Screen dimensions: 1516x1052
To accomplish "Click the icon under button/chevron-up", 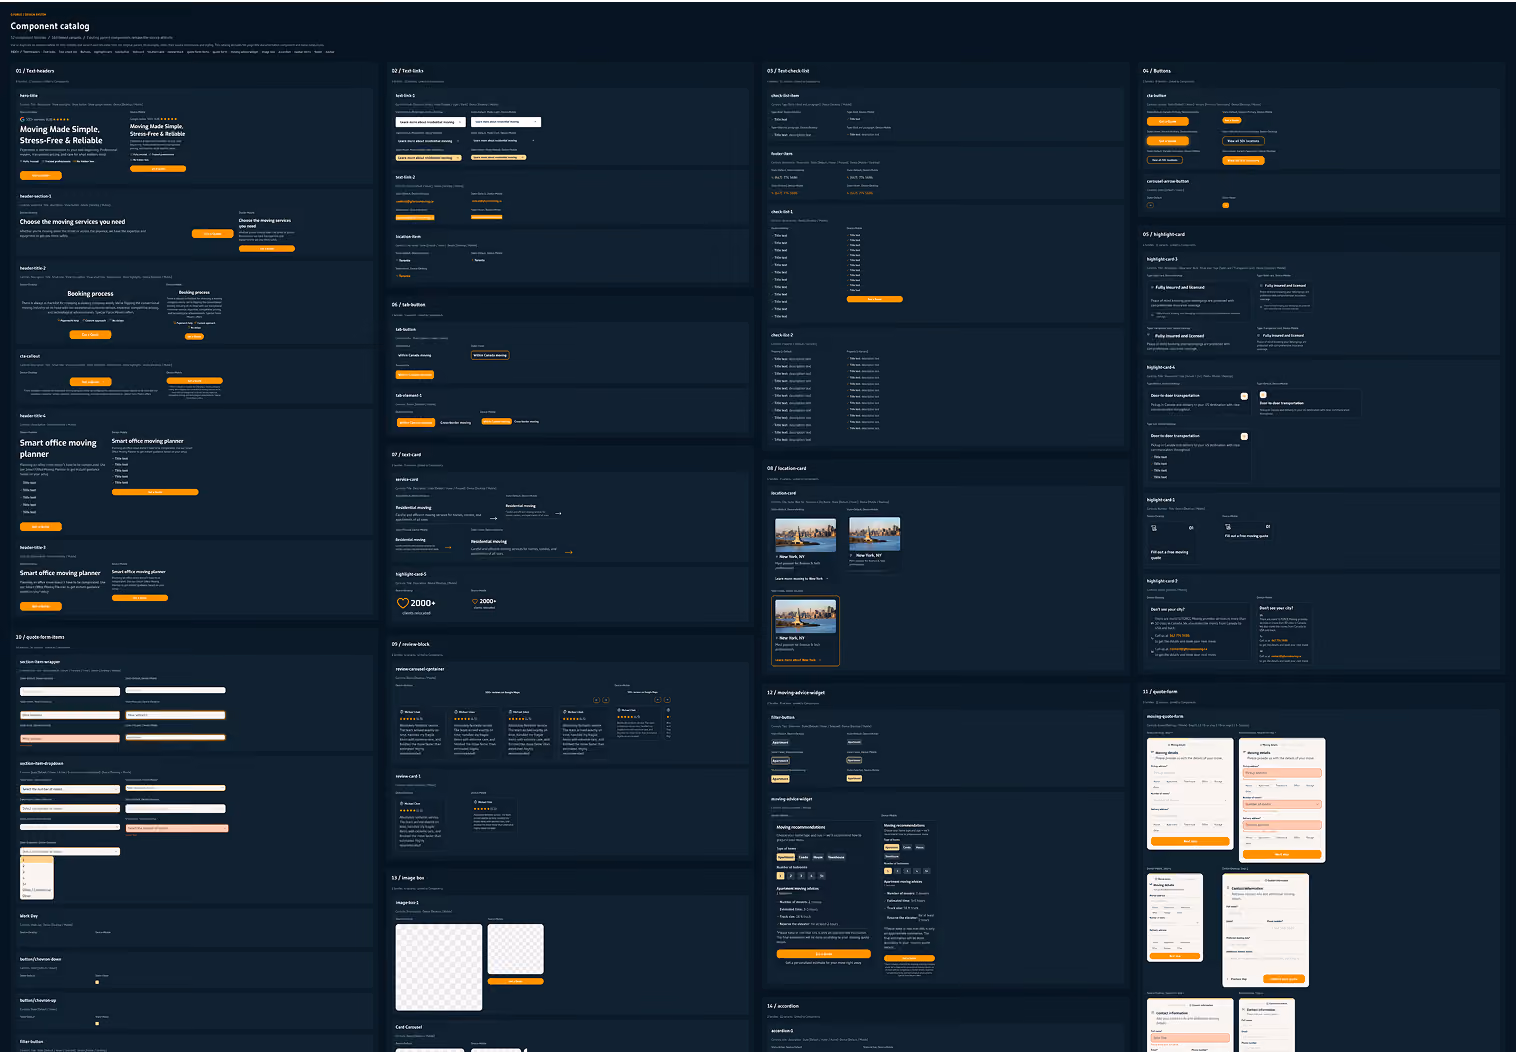I will [x=97, y=1023].
